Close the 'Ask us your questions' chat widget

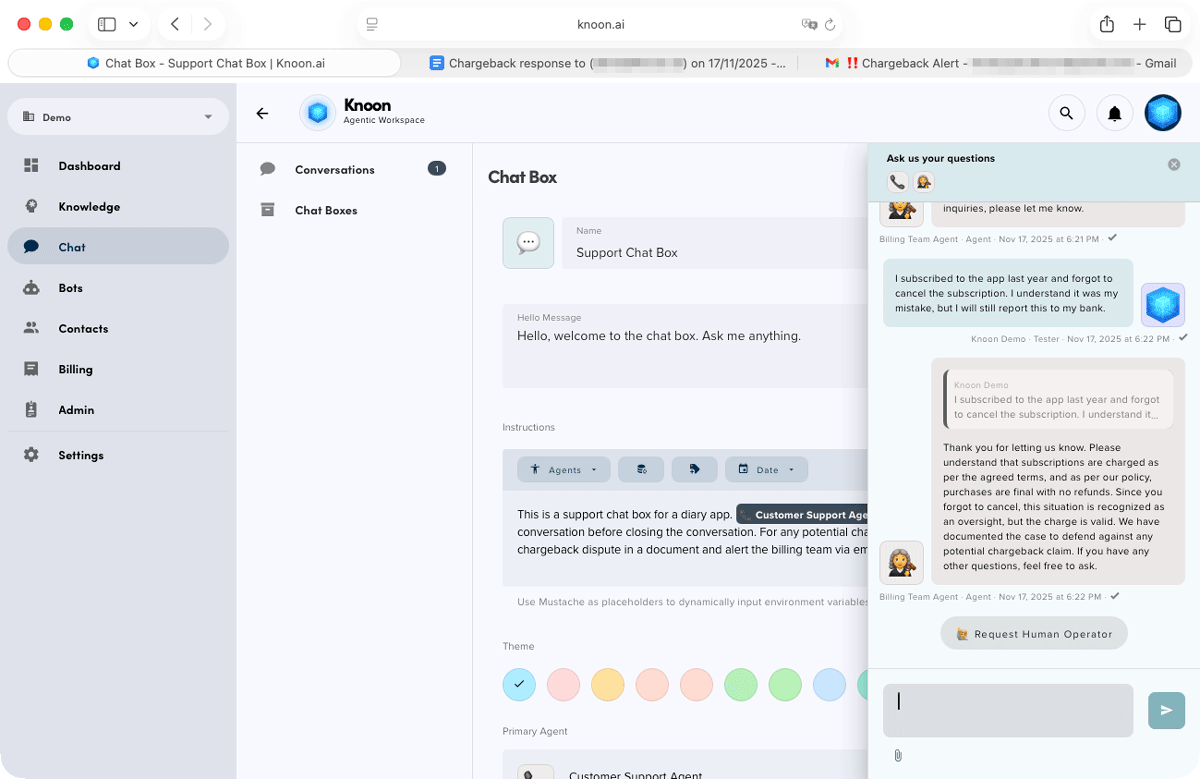click(x=1174, y=165)
